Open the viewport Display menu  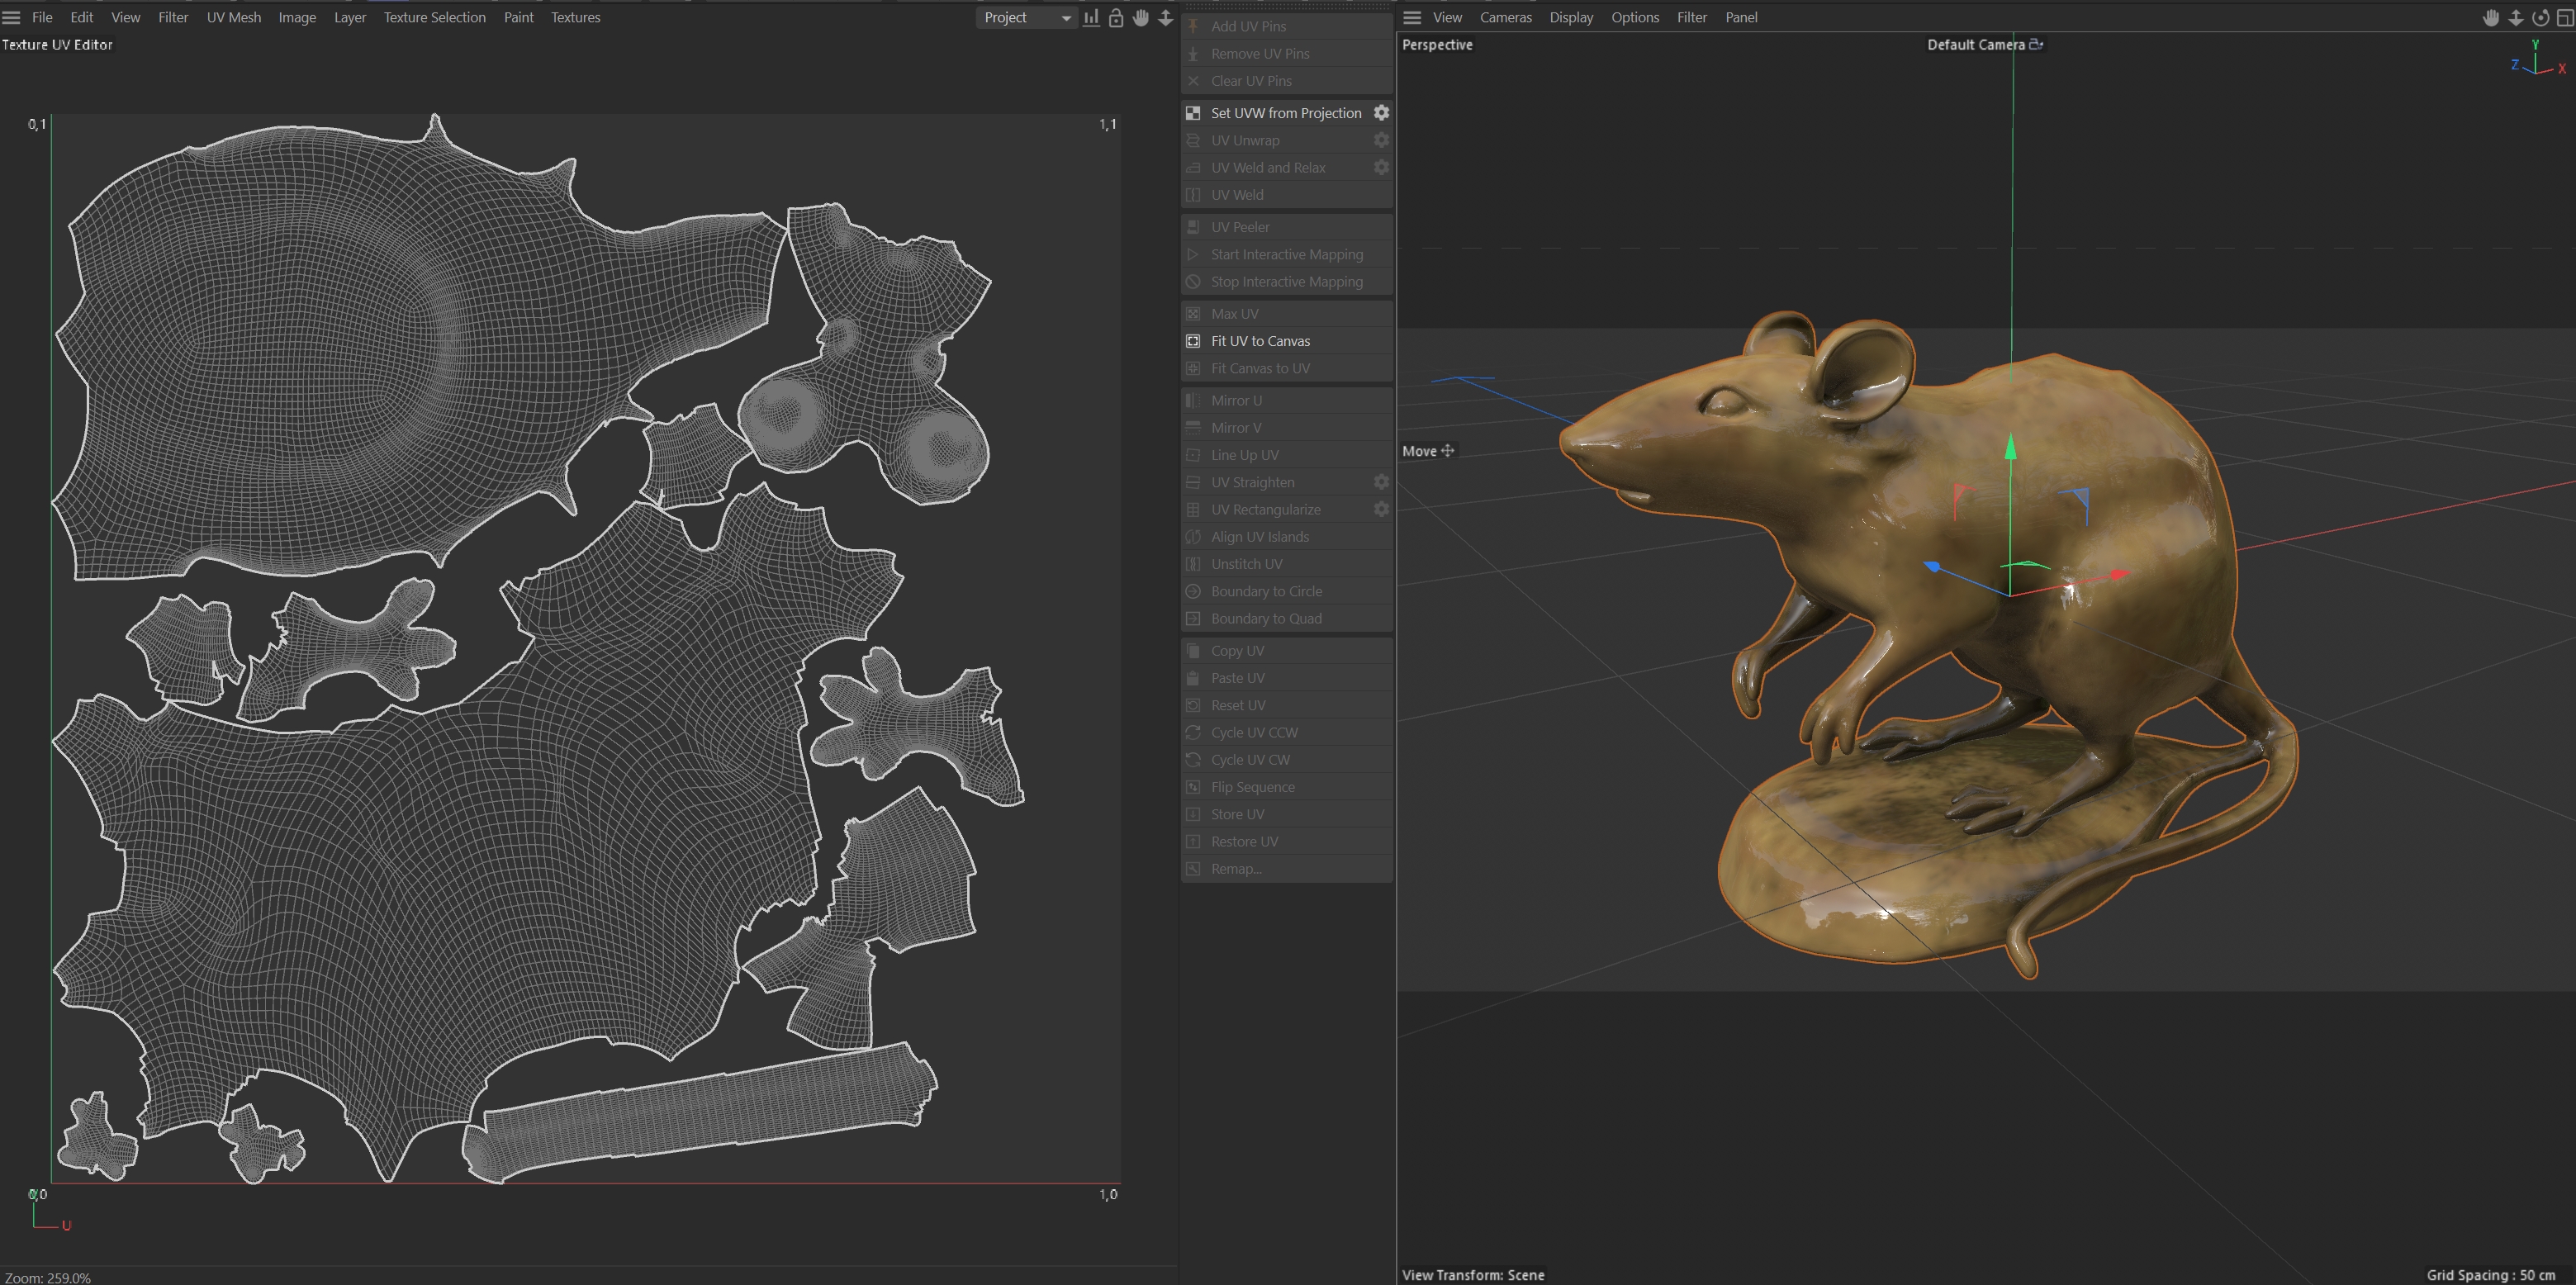click(x=1571, y=17)
